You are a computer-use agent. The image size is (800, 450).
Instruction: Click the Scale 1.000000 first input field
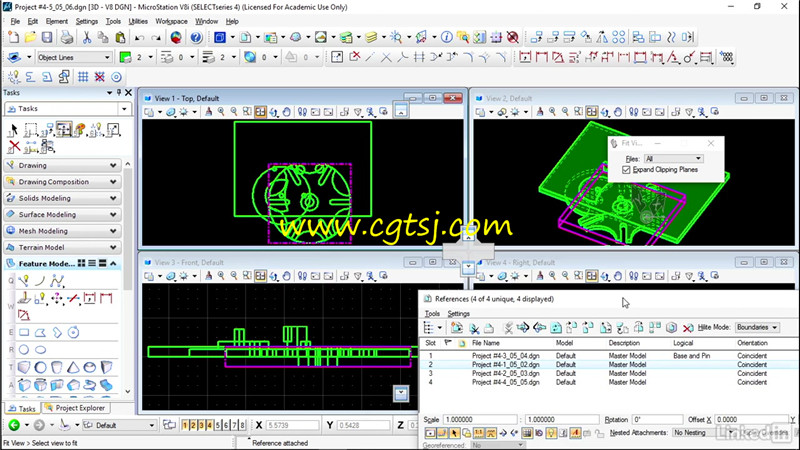(480, 419)
